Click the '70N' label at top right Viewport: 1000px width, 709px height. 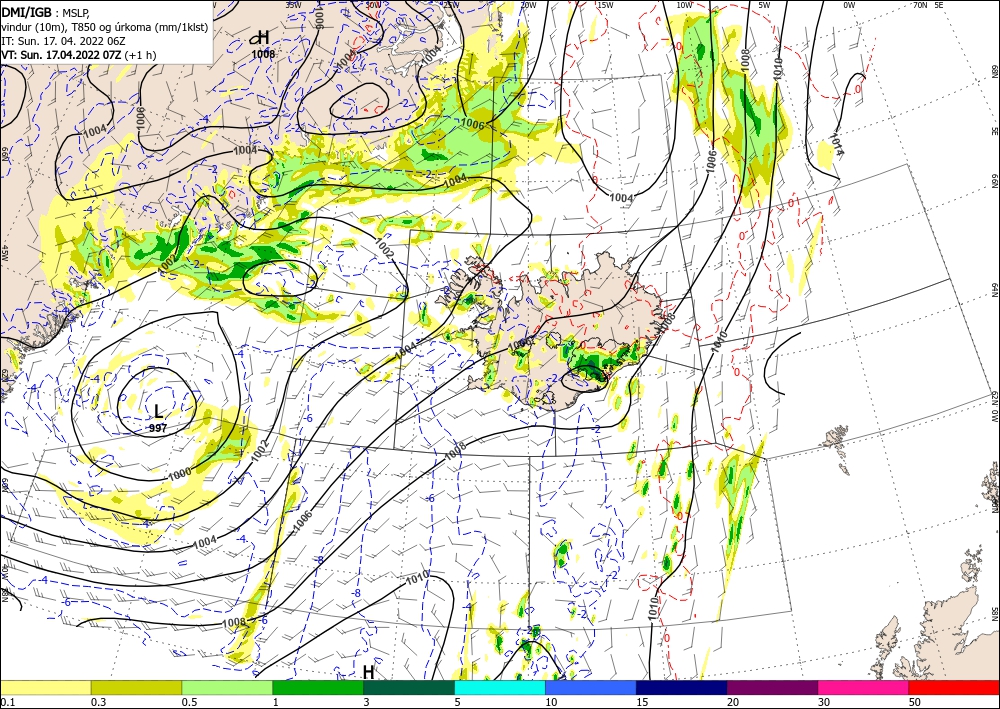[920, 5]
